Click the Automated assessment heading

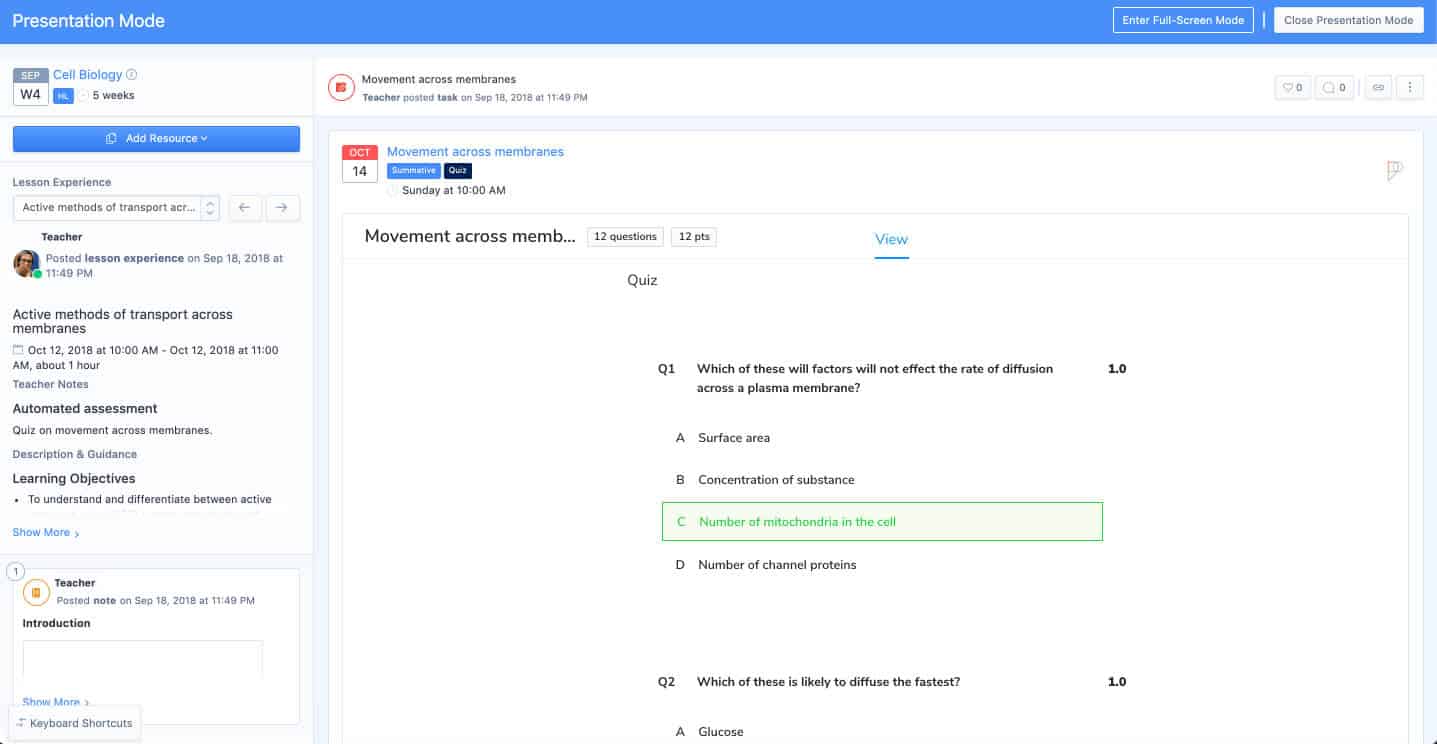(x=85, y=409)
